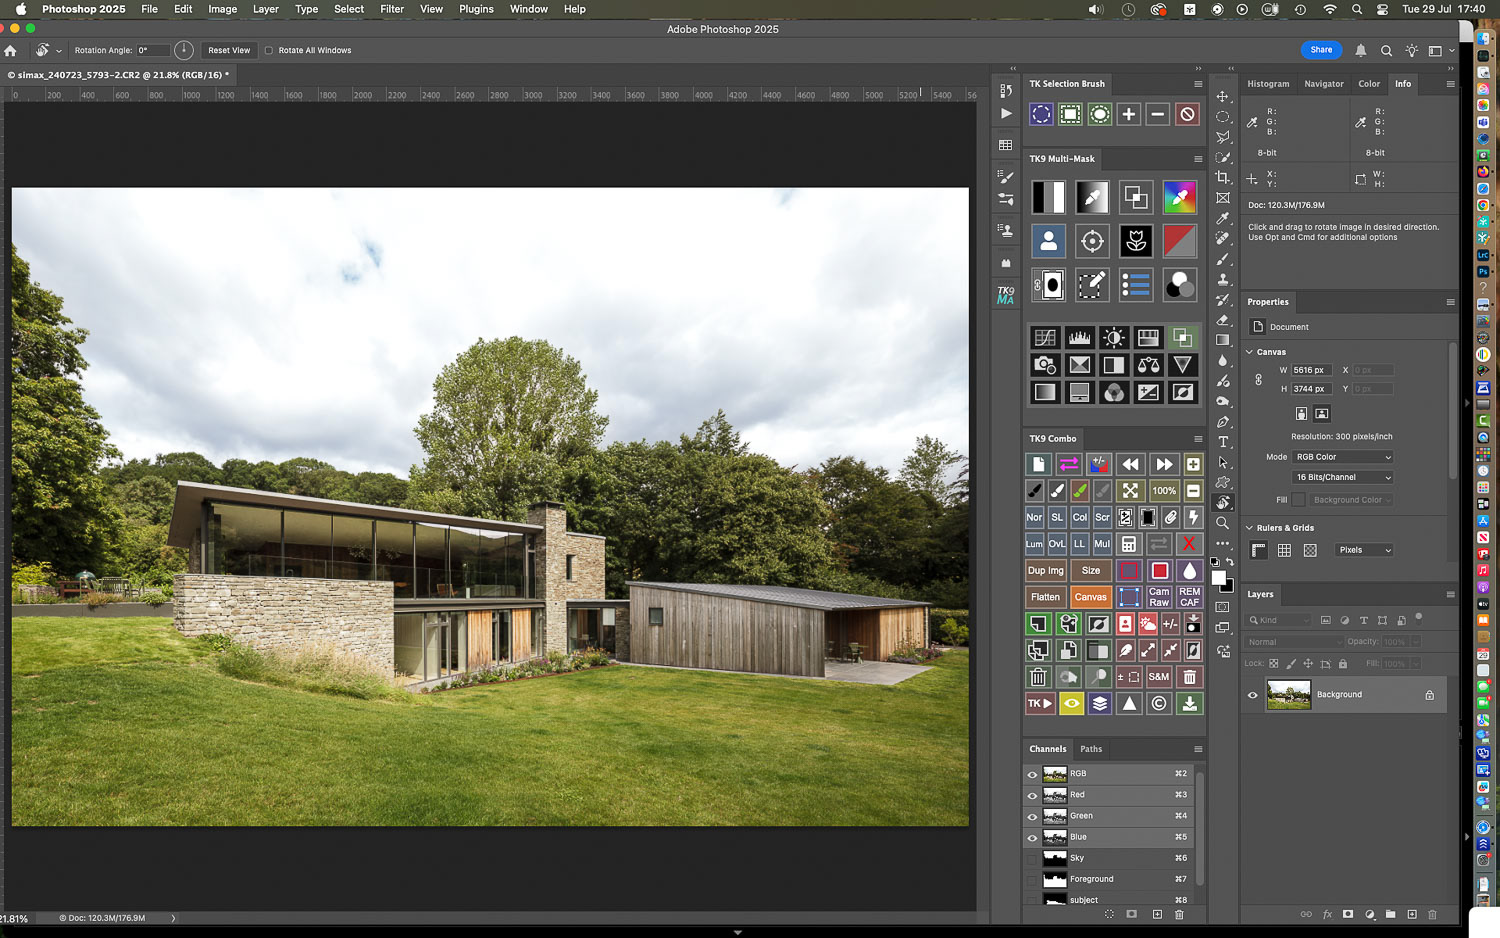1500x938 pixels.
Task: Select the Eraser tool
Action: 1222,320
